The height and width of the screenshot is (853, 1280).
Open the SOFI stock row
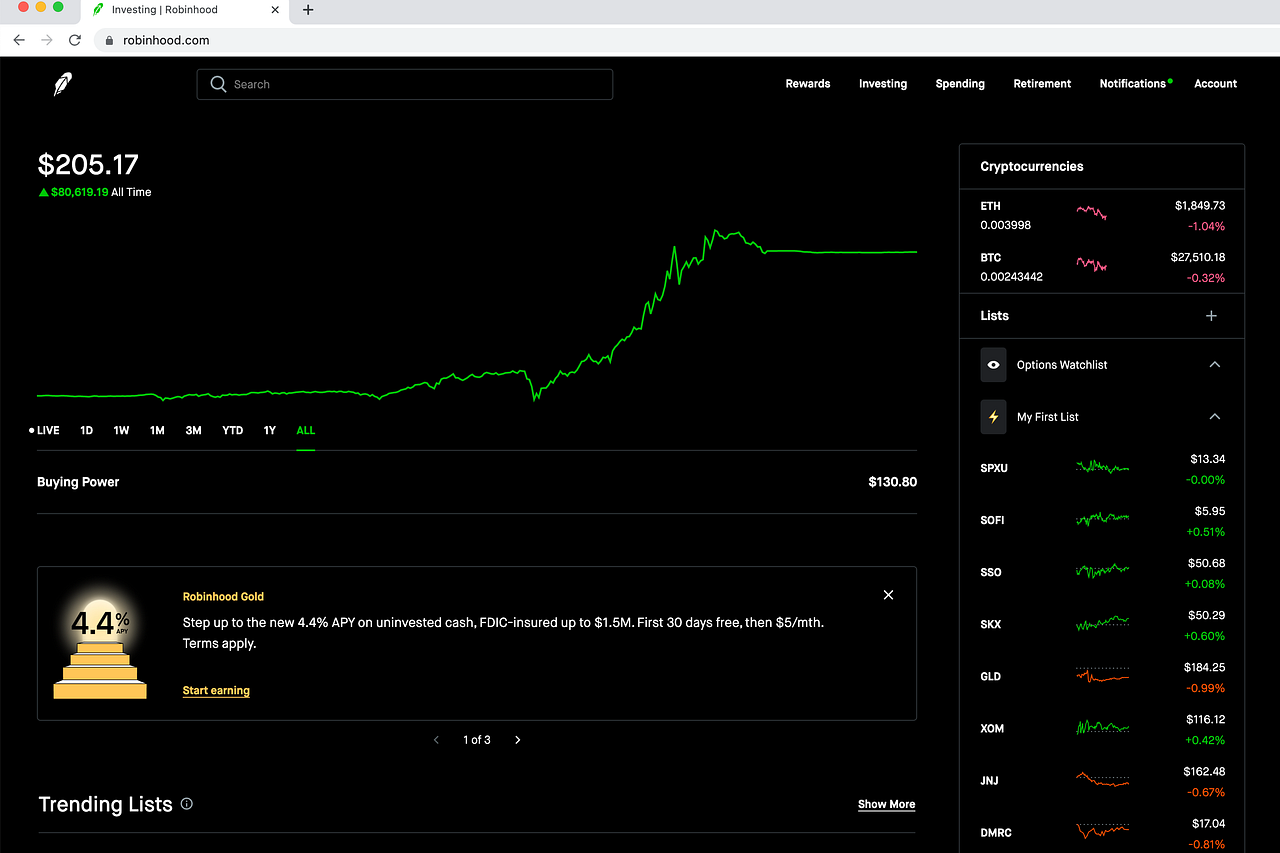tap(1102, 521)
